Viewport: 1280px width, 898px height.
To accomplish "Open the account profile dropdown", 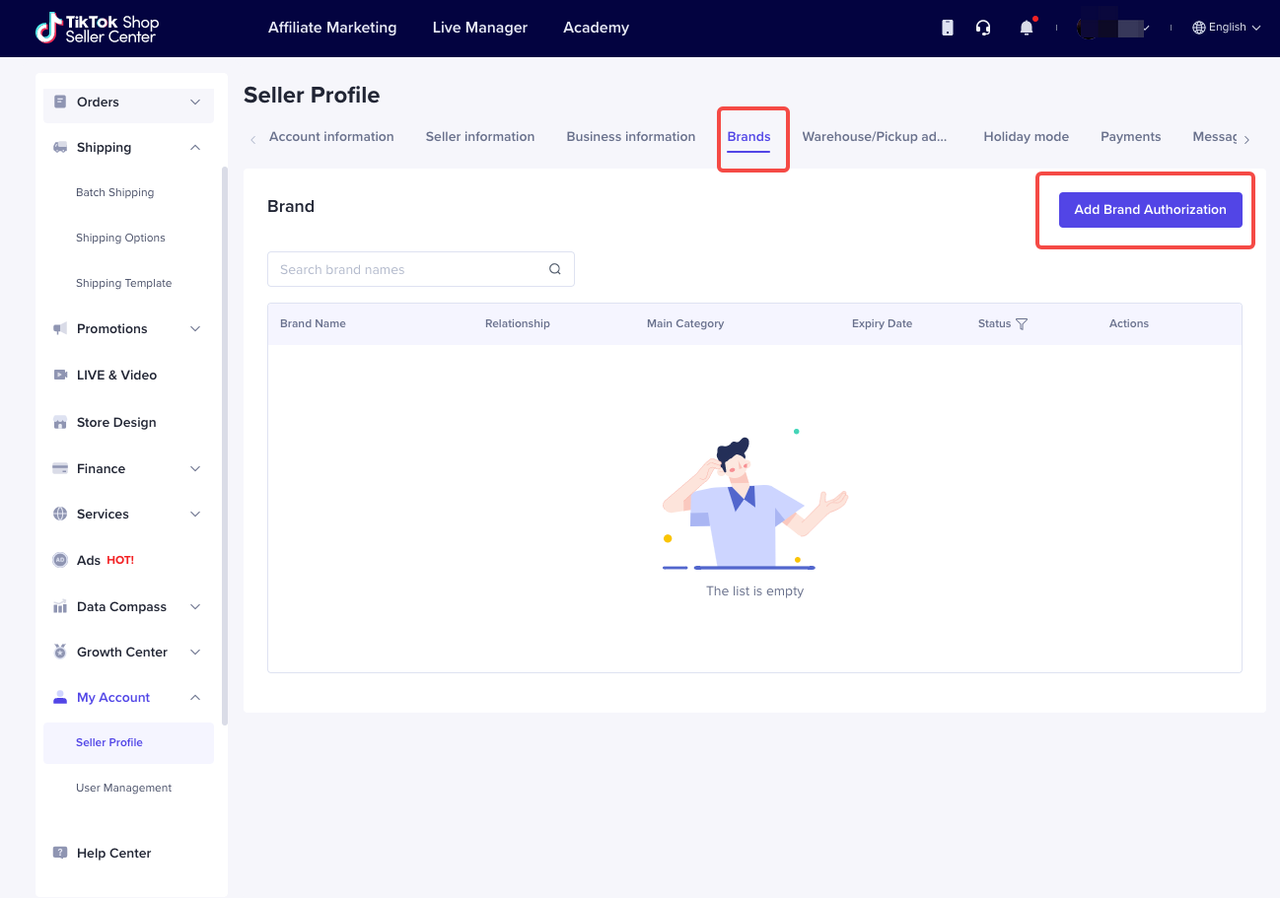I will point(1113,28).
